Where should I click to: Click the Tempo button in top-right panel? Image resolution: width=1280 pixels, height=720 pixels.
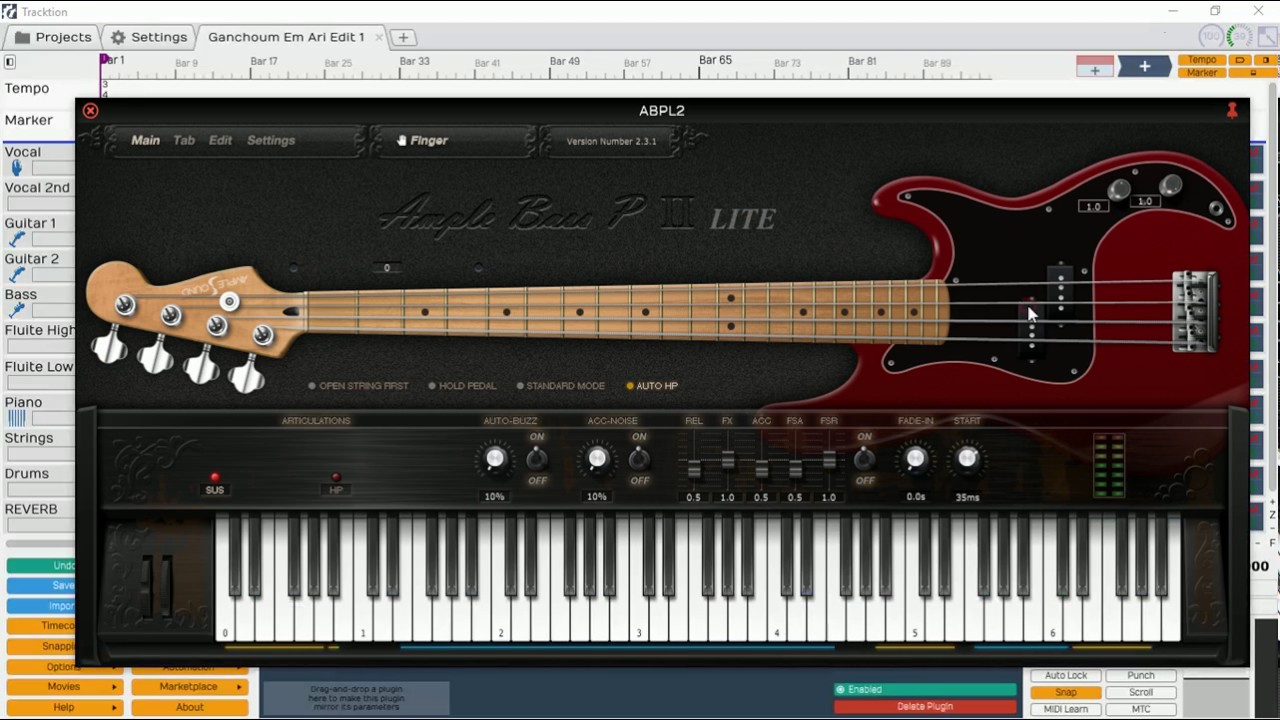pyautogui.click(x=1202, y=60)
